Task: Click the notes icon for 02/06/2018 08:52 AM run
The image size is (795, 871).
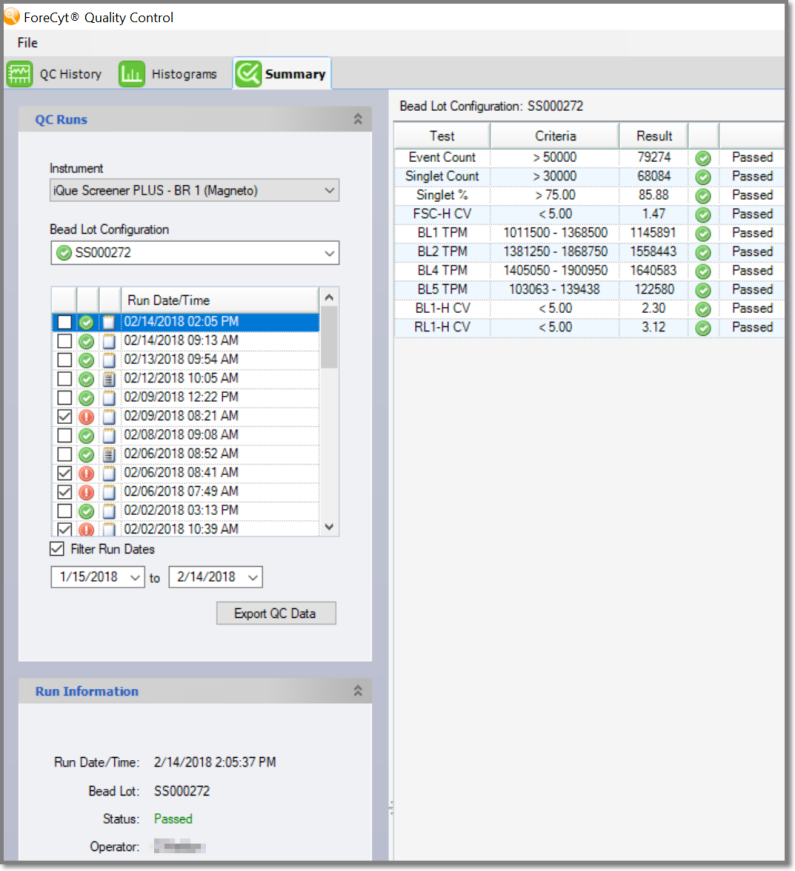Action: click(109, 454)
